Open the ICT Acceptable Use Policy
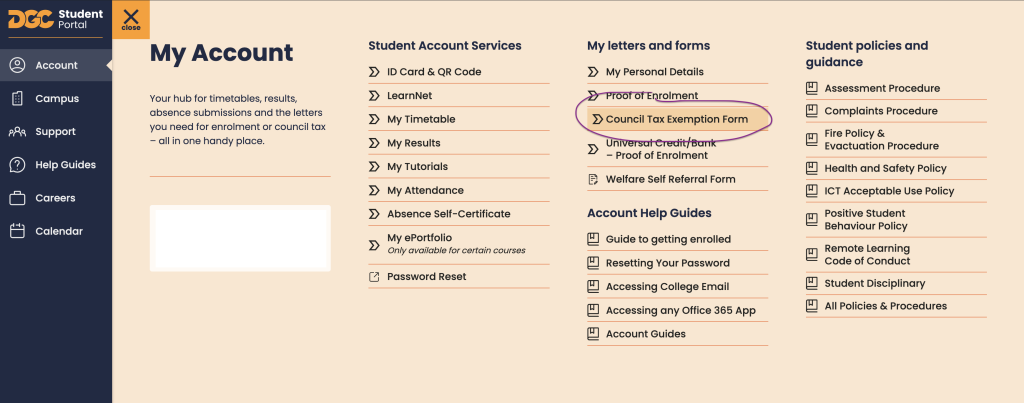 [x=889, y=191]
